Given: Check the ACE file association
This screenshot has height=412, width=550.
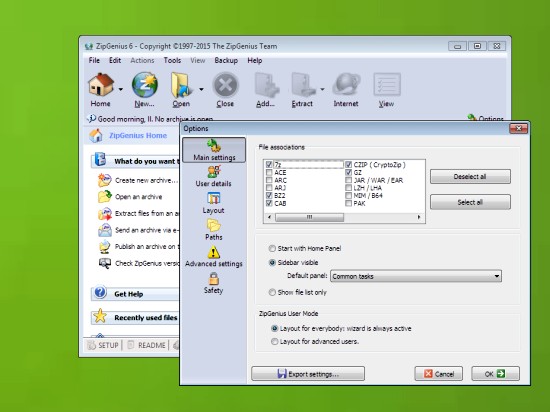Looking at the screenshot, I should (x=269, y=172).
